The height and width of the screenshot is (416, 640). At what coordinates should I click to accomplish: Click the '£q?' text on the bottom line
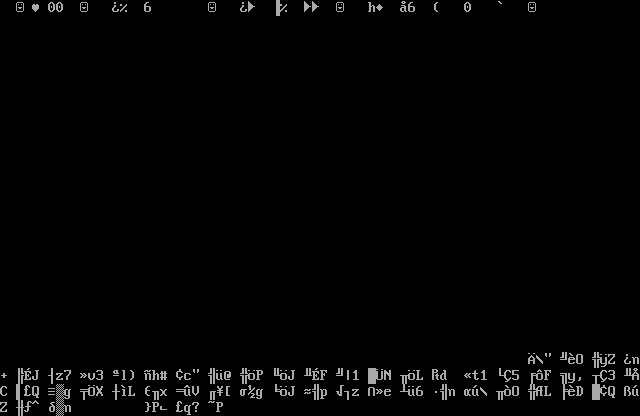tap(187, 408)
